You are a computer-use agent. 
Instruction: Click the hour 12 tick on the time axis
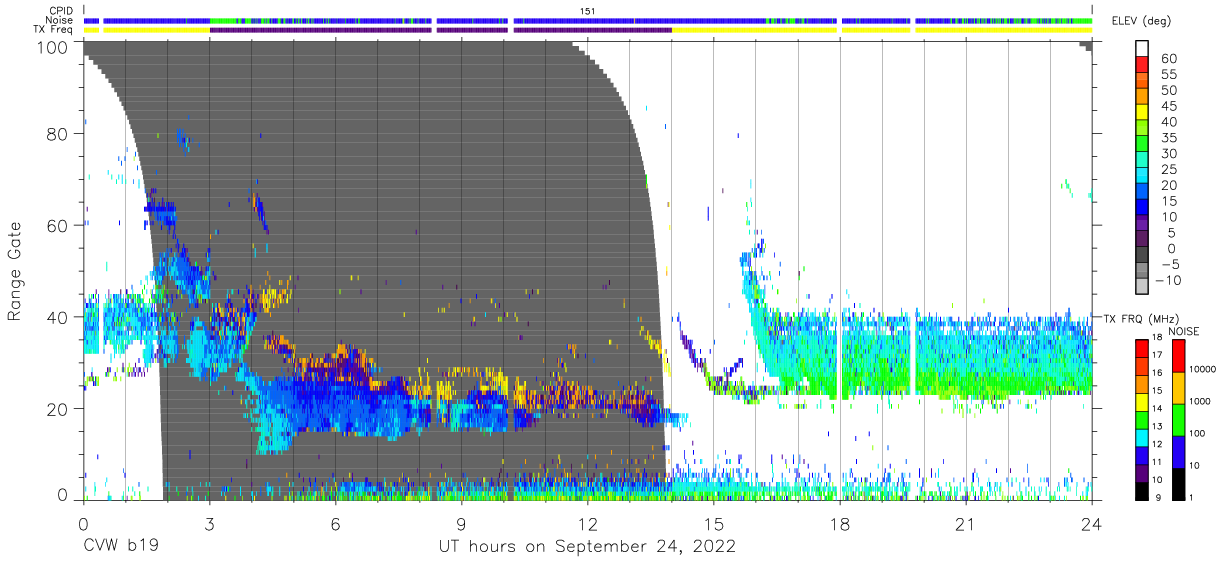[587, 524]
